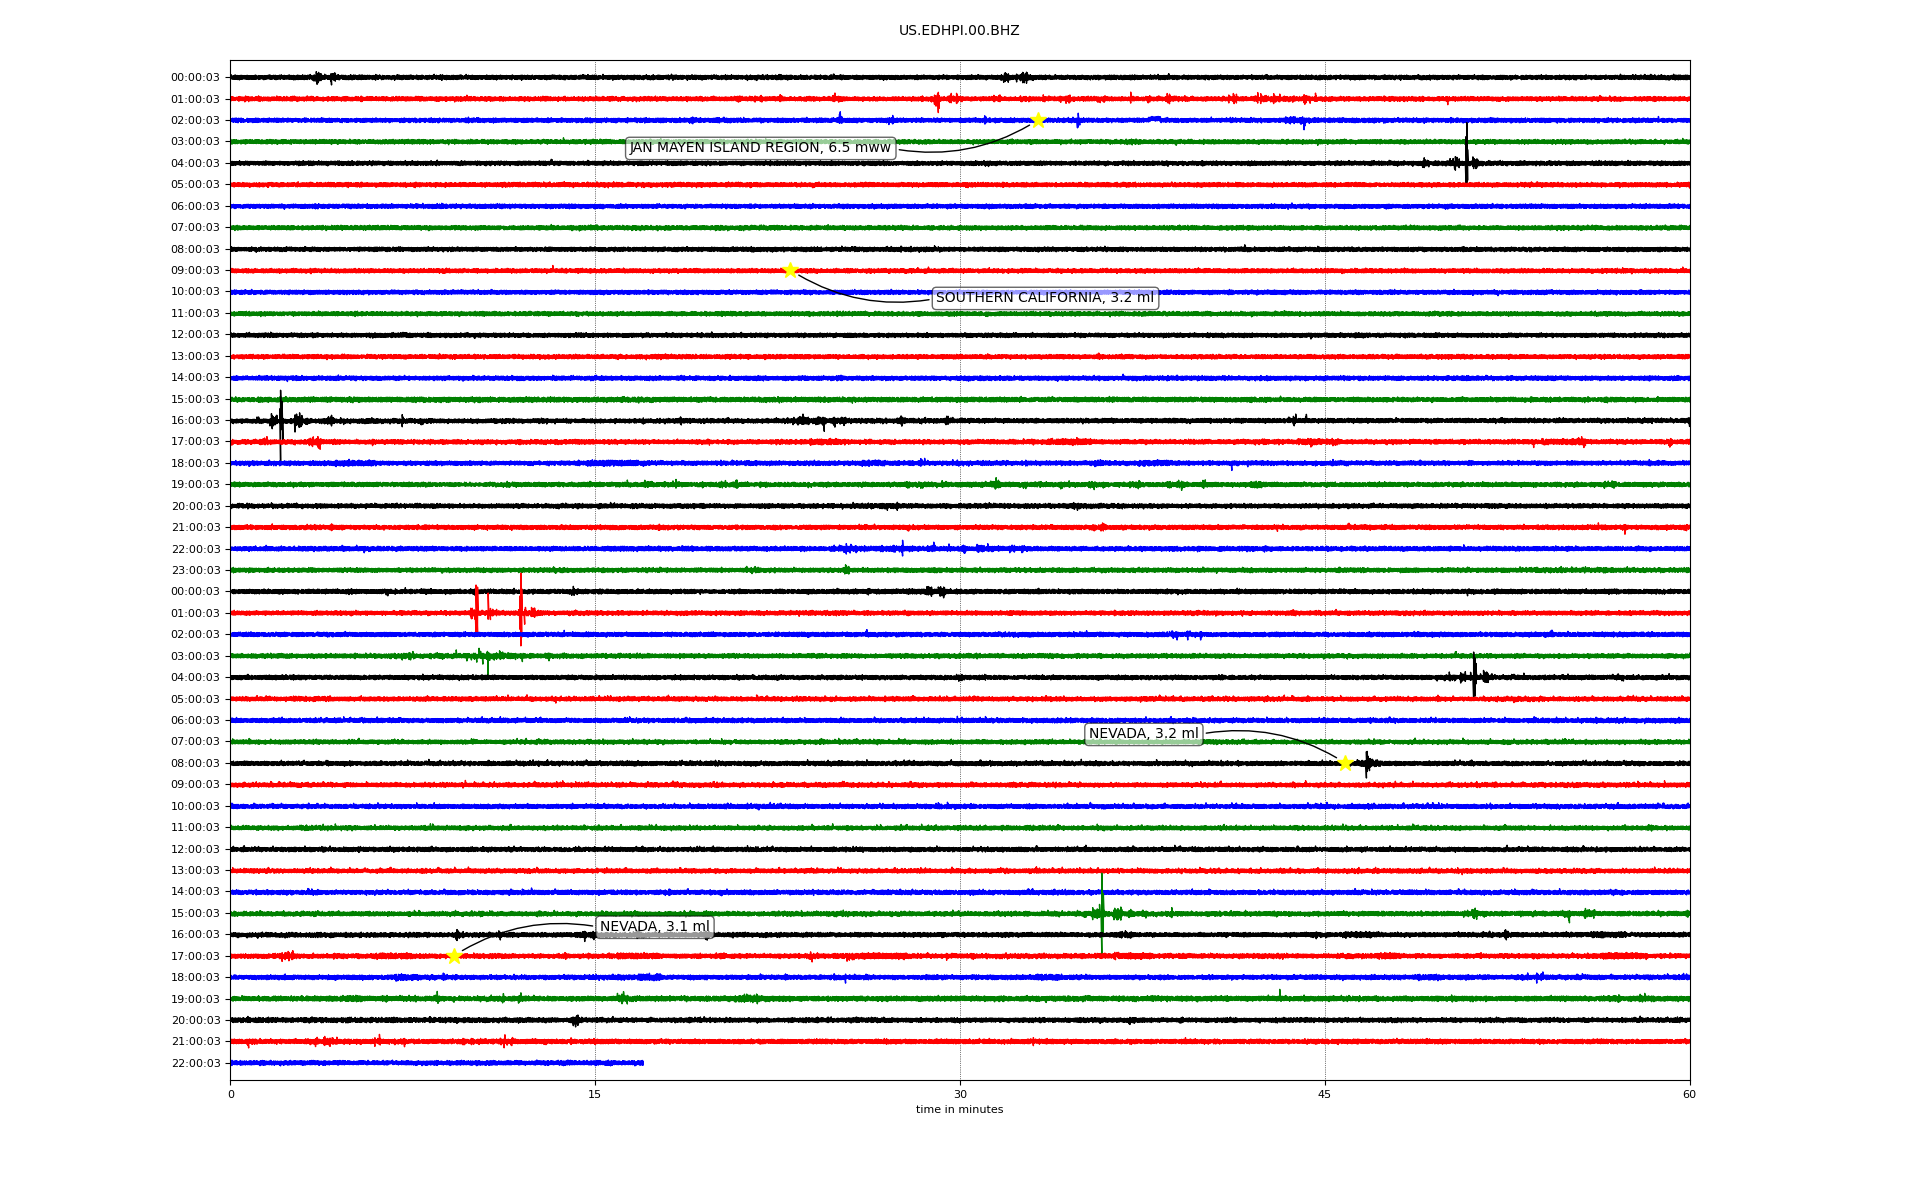Click the end of the short blue final trace

(643, 1063)
